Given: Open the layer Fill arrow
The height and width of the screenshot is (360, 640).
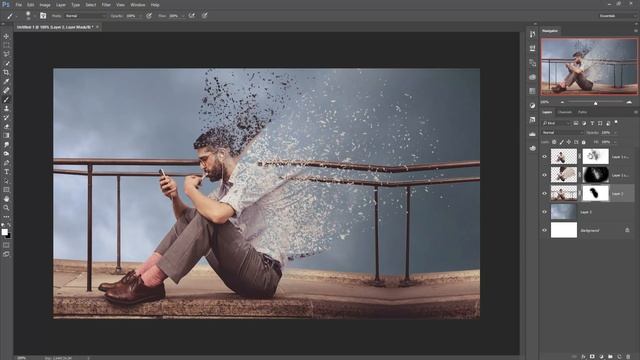Looking at the screenshot, I should coord(615,142).
